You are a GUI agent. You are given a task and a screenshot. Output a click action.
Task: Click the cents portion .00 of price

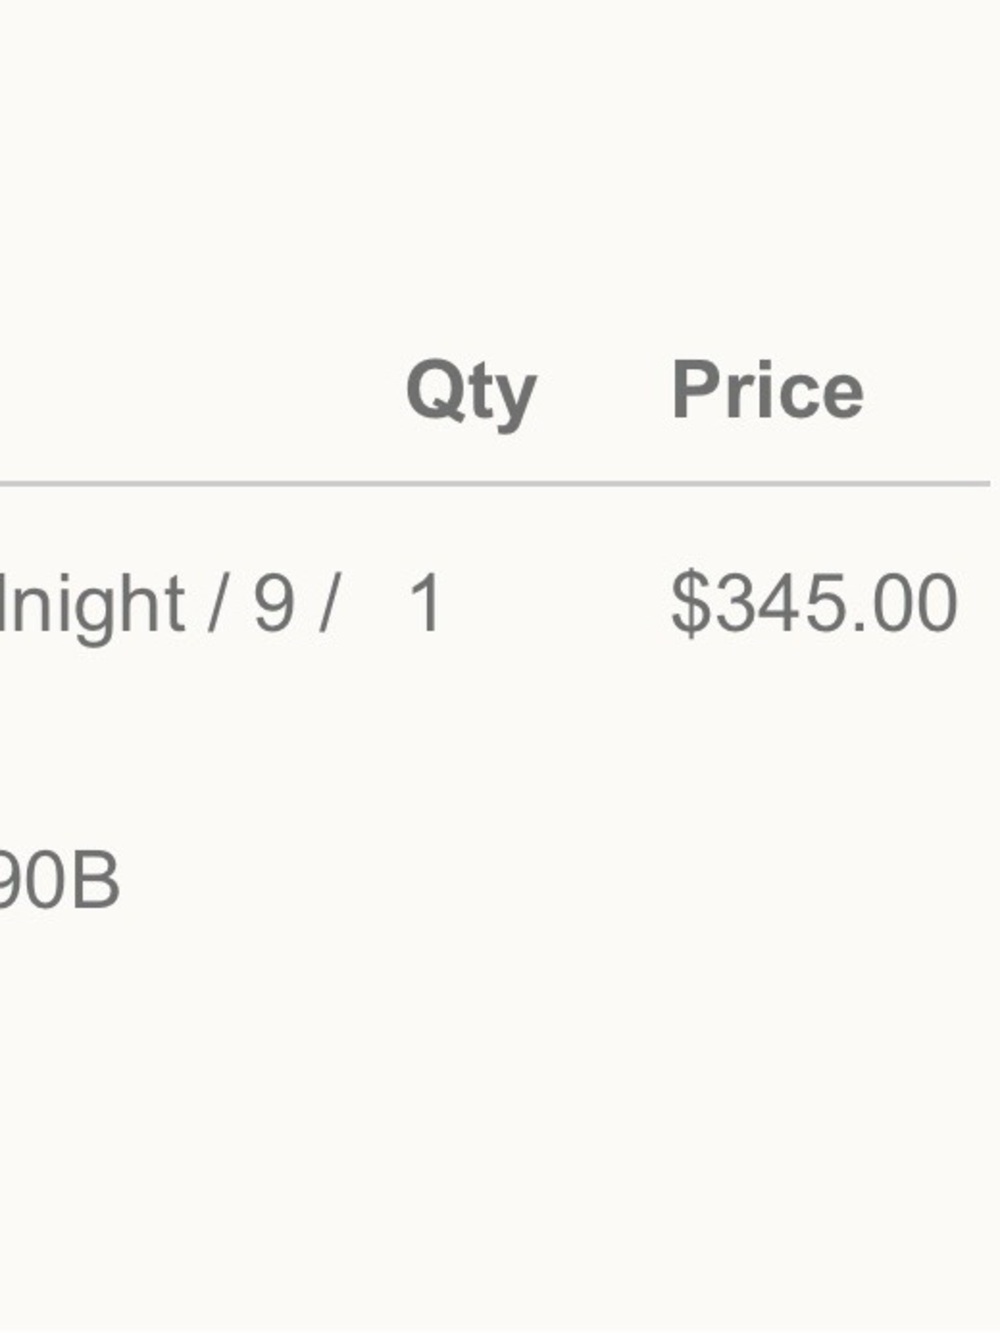(911, 603)
